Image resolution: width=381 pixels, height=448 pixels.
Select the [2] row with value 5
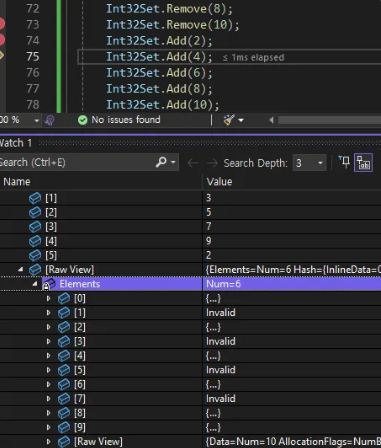click(x=190, y=212)
